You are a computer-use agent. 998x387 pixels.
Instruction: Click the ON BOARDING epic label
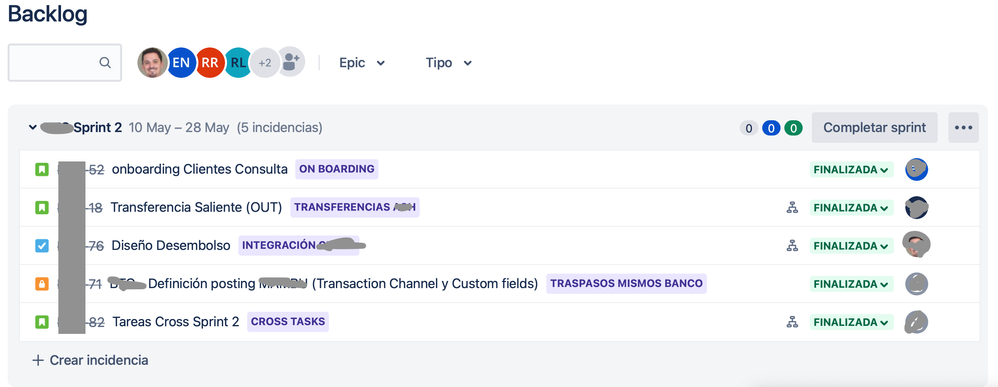tap(337, 169)
